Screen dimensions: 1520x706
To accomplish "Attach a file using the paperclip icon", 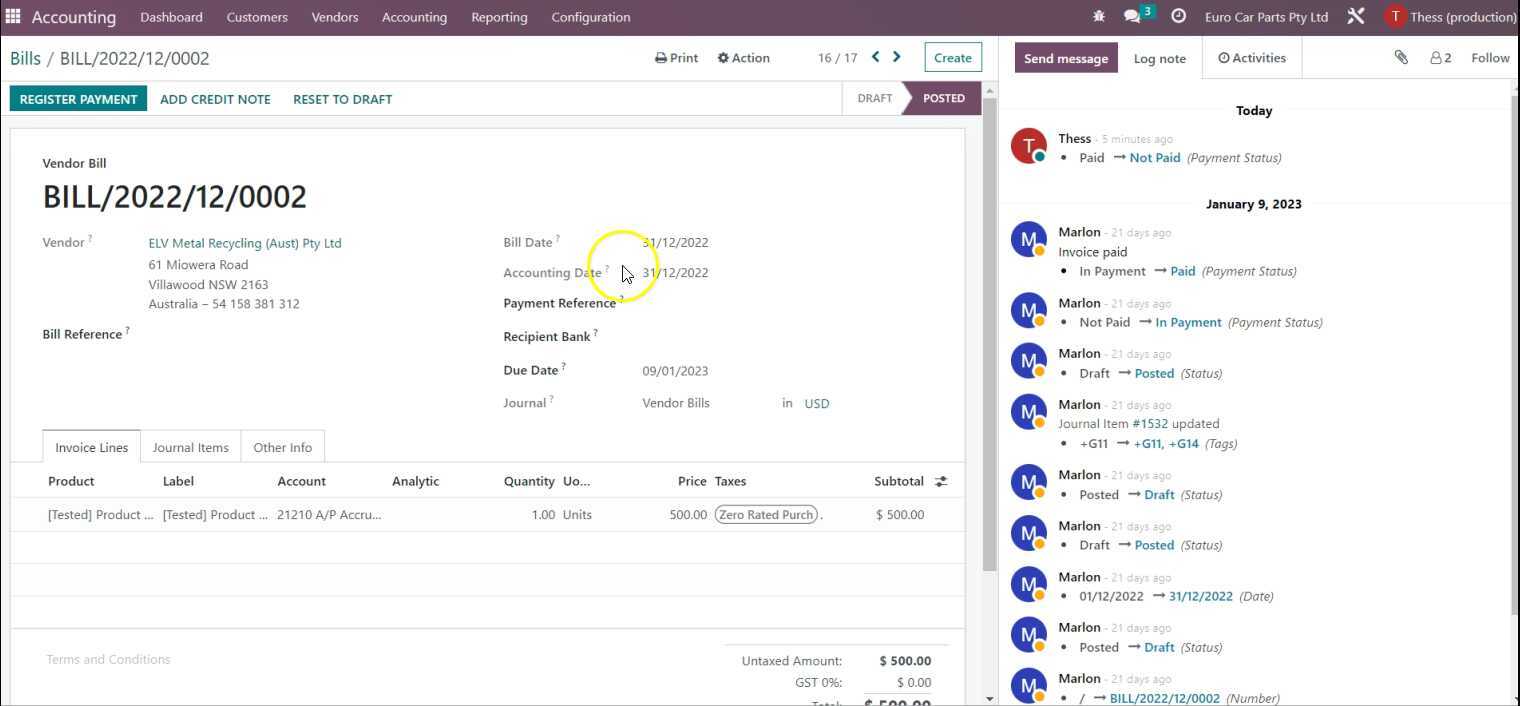I will pos(1401,57).
